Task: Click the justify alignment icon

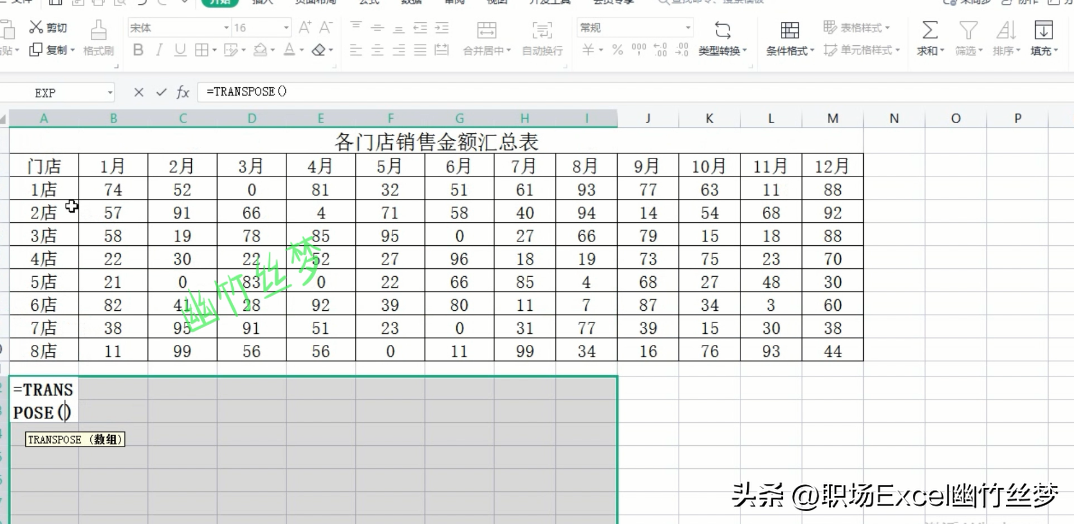Action: point(421,50)
